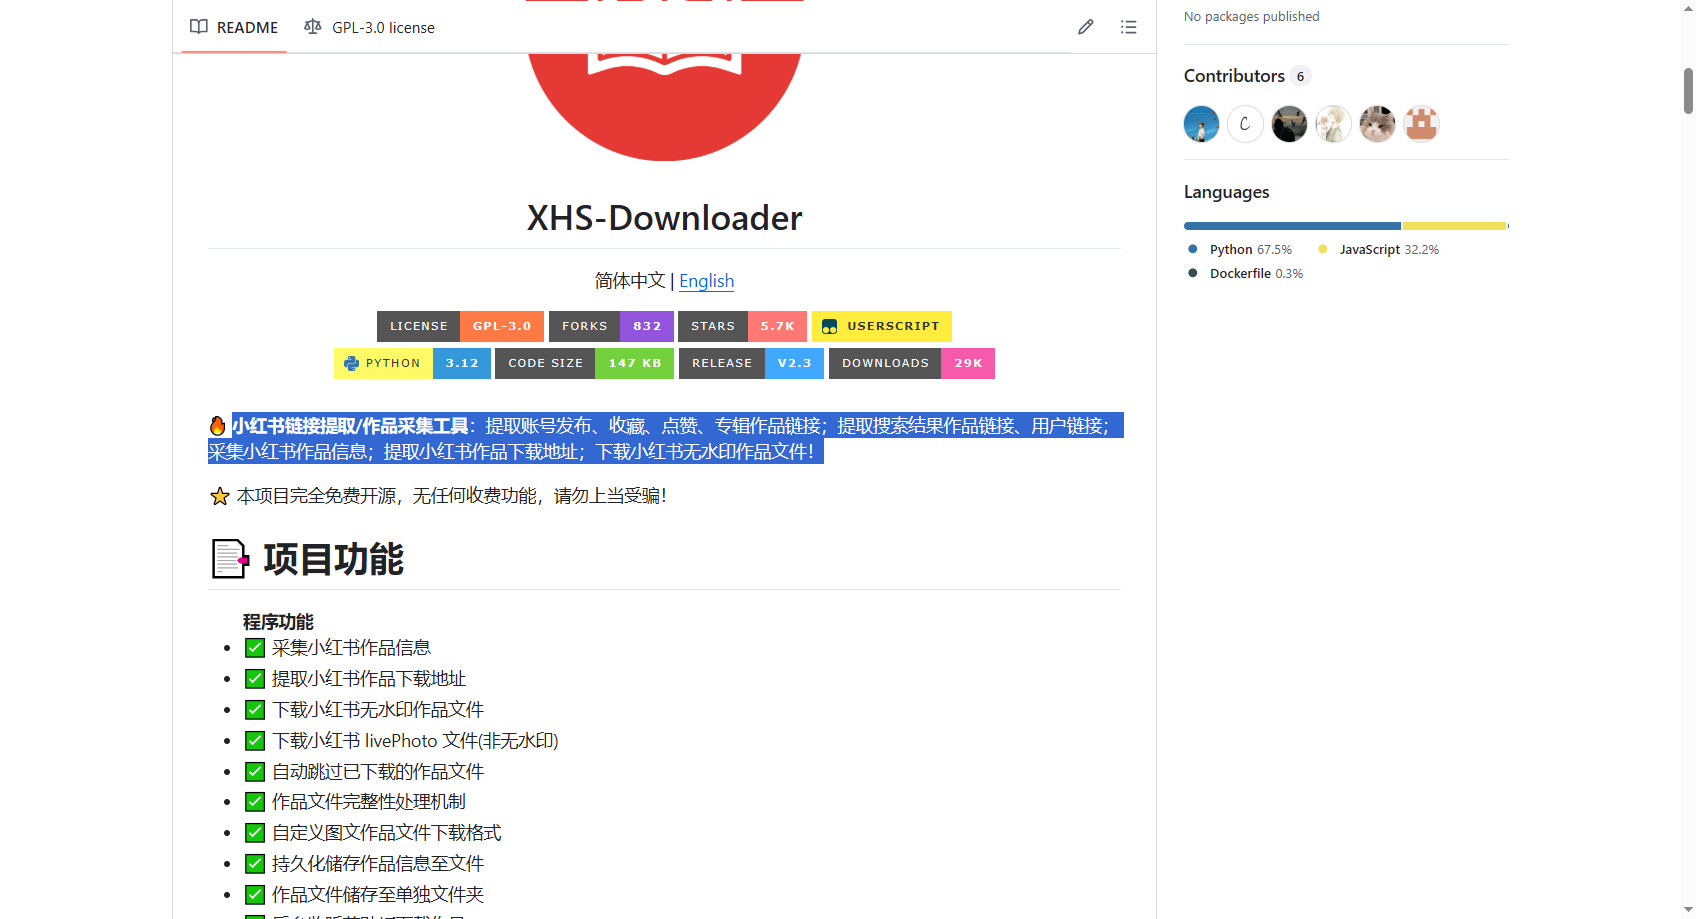
Task: Click the 简体中文 language label
Action: tap(630, 281)
